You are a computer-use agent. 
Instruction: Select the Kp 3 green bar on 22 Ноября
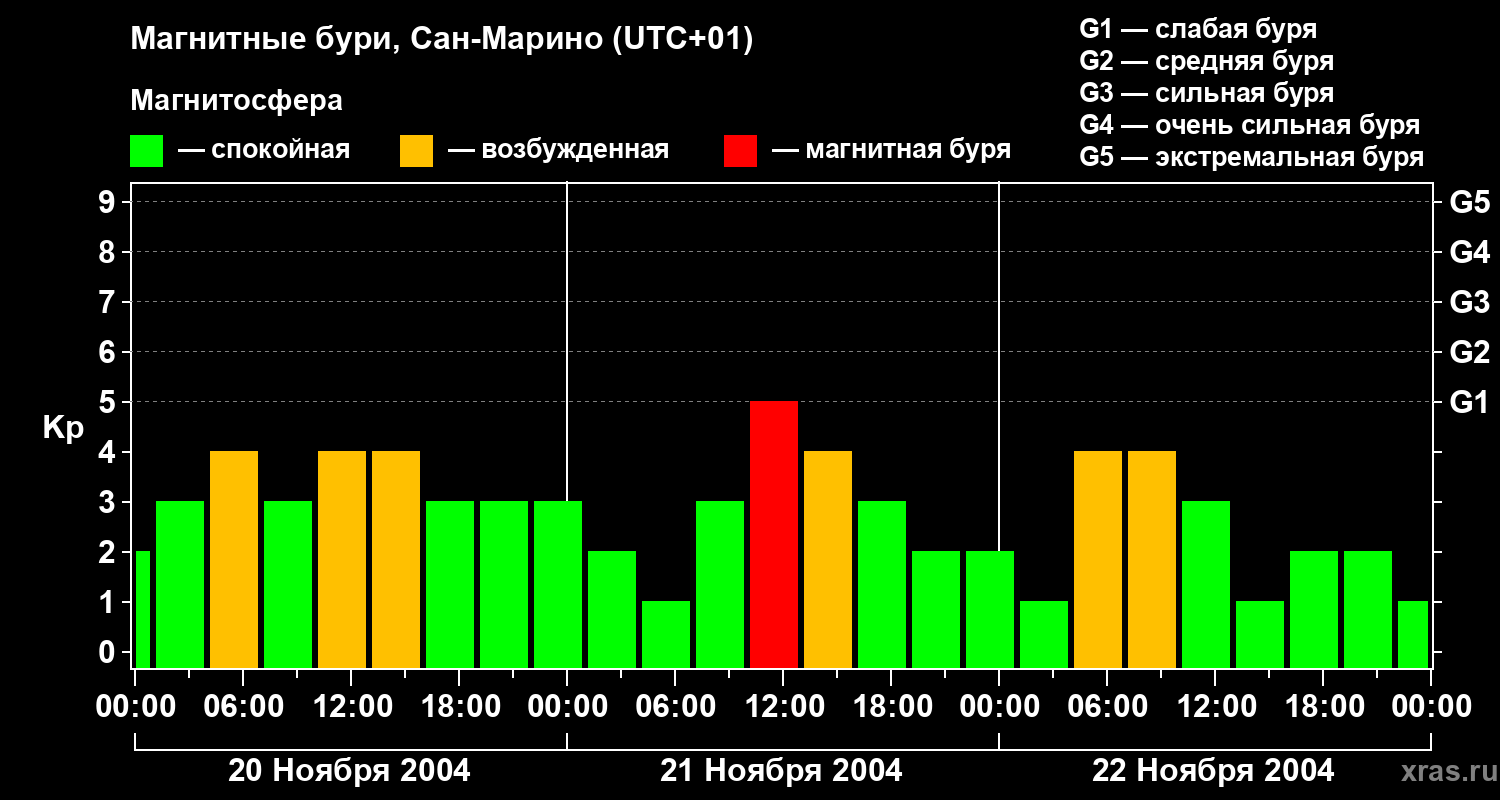click(1206, 584)
